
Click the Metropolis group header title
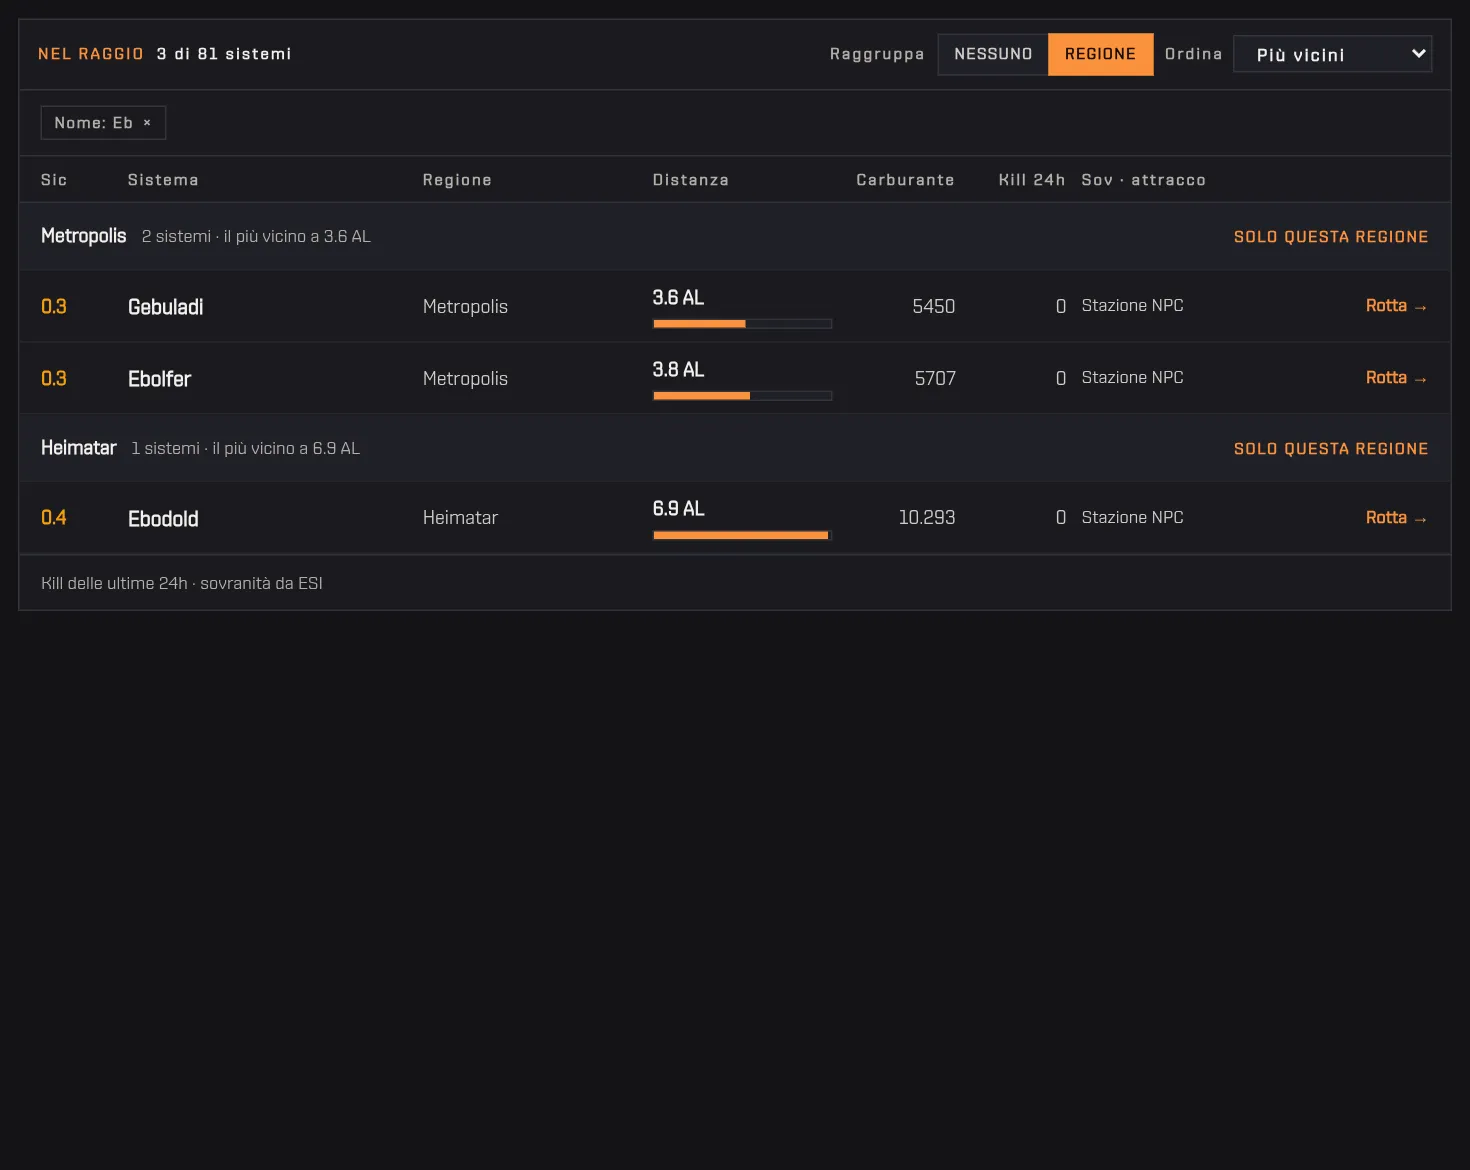tap(83, 236)
